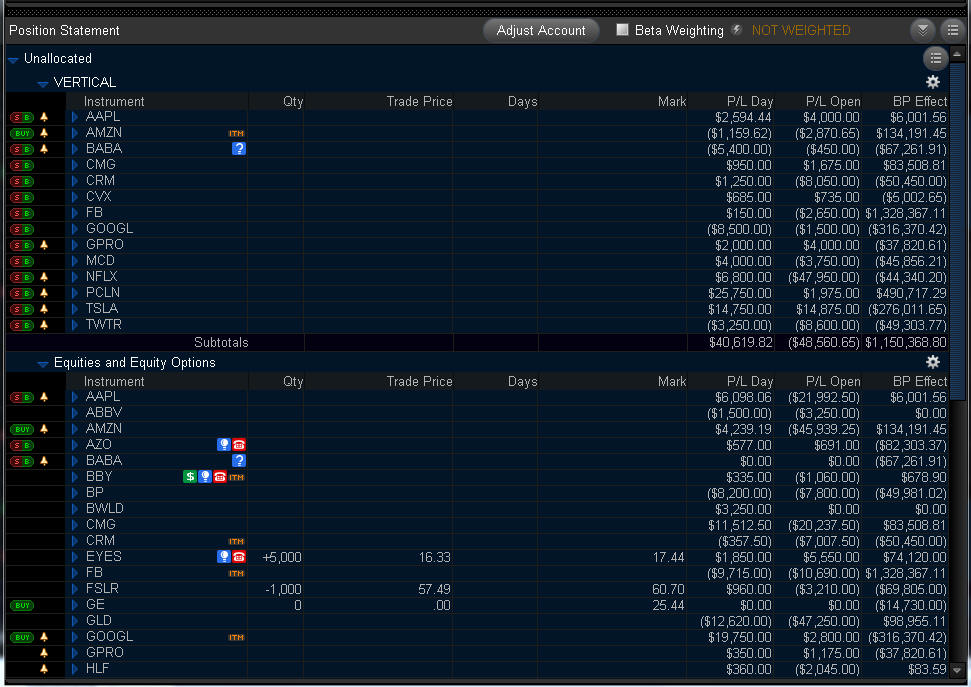Open the Equities and Equity Options gear settings

(x=933, y=362)
